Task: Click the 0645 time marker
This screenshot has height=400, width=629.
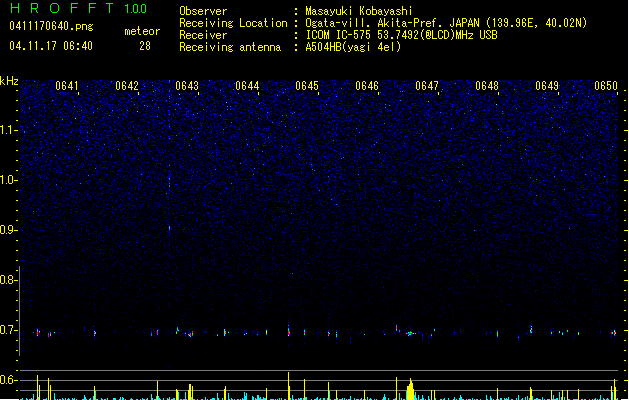Action: pyautogui.click(x=307, y=86)
